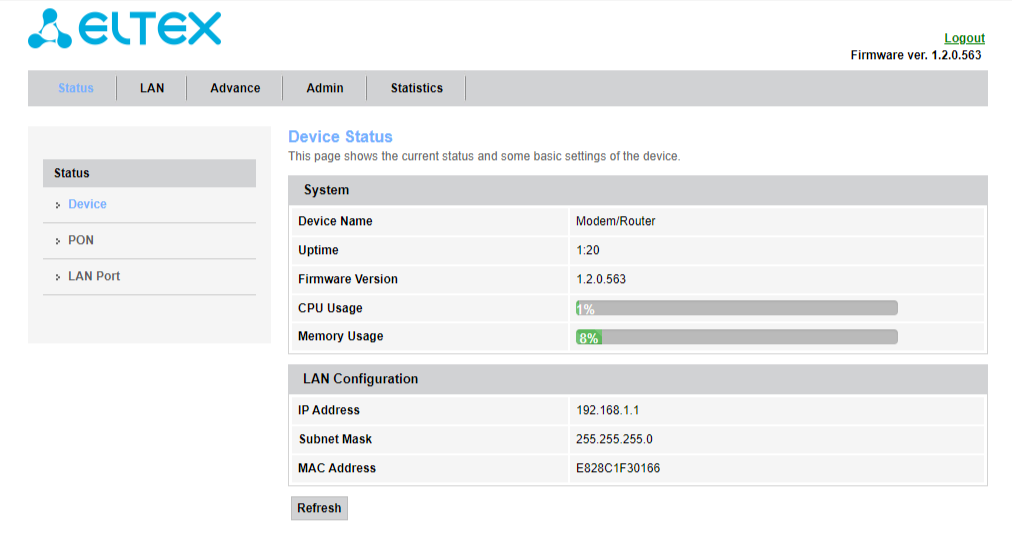Click the subnet mask value 255.255.255.0
This screenshot has height=543, width=1012.
tap(614, 439)
